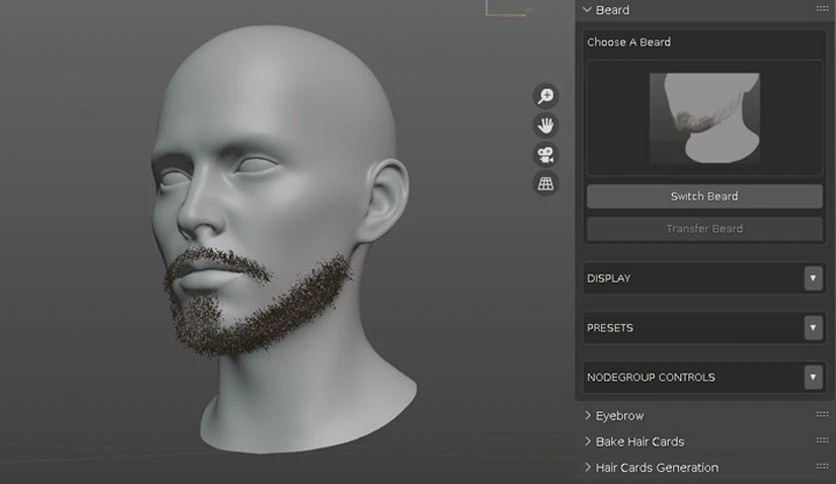Open the PRESETS dropdown arrow
The image size is (836, 484).
[x=813, y=328]
